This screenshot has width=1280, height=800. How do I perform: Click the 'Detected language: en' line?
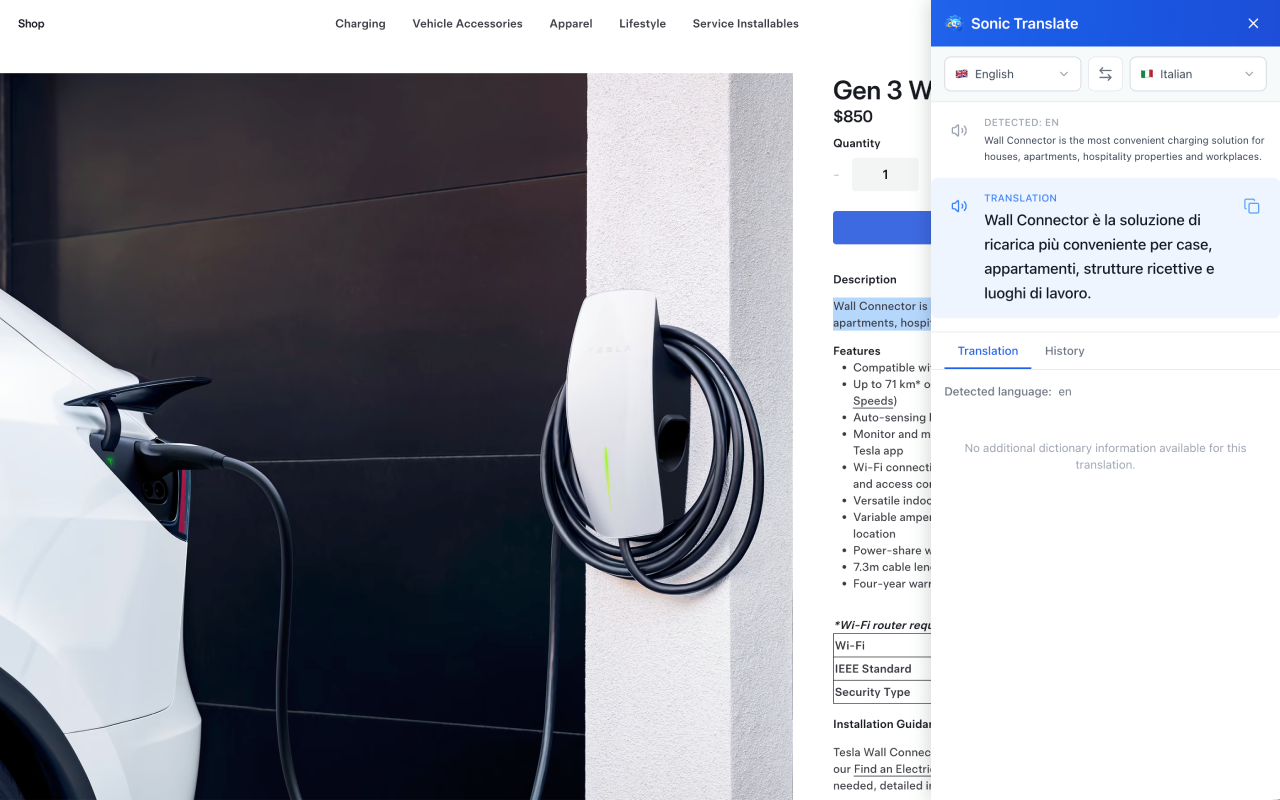(x=1008, y=392)
